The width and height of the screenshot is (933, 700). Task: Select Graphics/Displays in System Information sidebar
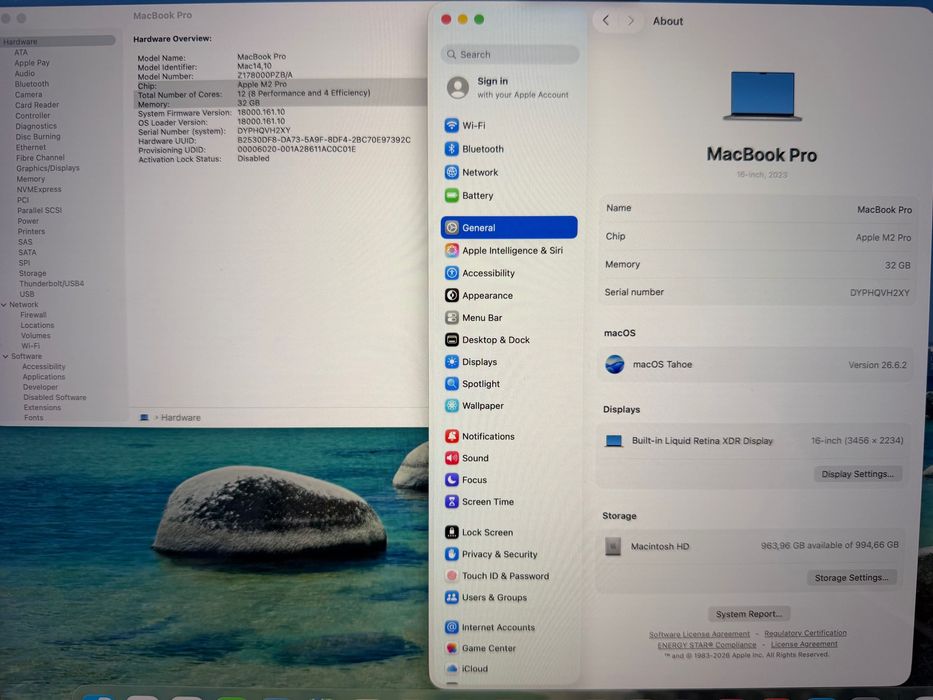pyautogui.click(x=48, y=168)
